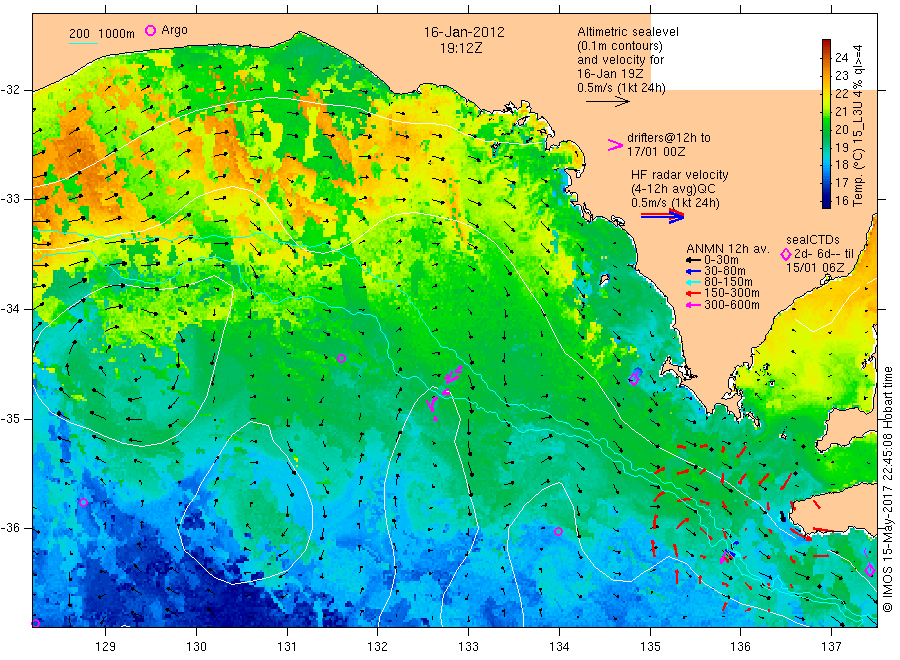Click the cyan 80-150m ANMN legend arrow

[693, 282]
